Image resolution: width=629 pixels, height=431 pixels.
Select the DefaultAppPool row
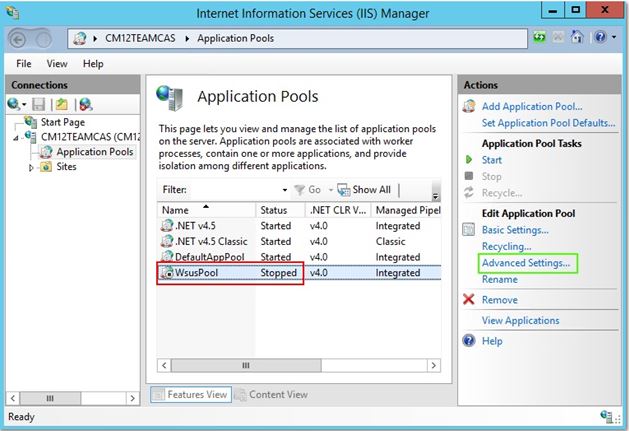click(299, 257)
